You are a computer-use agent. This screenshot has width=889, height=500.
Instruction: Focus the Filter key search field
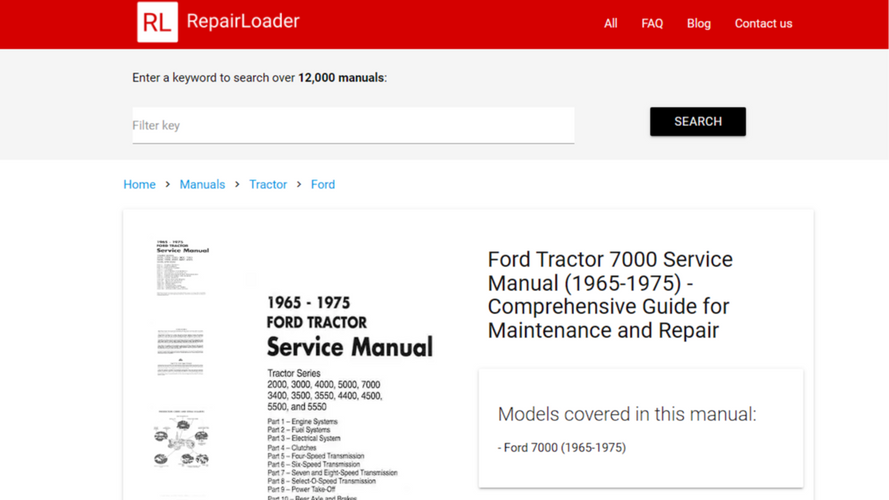click(353, 125)
